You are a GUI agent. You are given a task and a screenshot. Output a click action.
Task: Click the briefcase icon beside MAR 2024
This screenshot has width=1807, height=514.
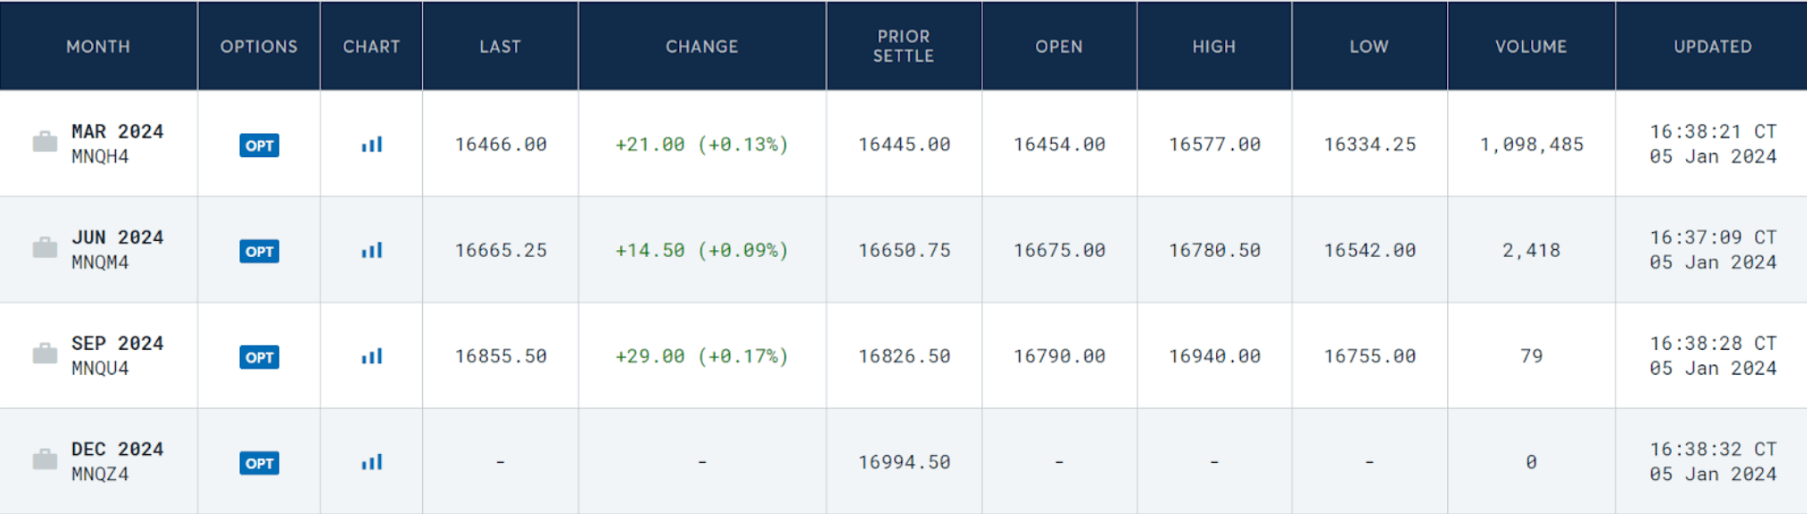(45, 143)
